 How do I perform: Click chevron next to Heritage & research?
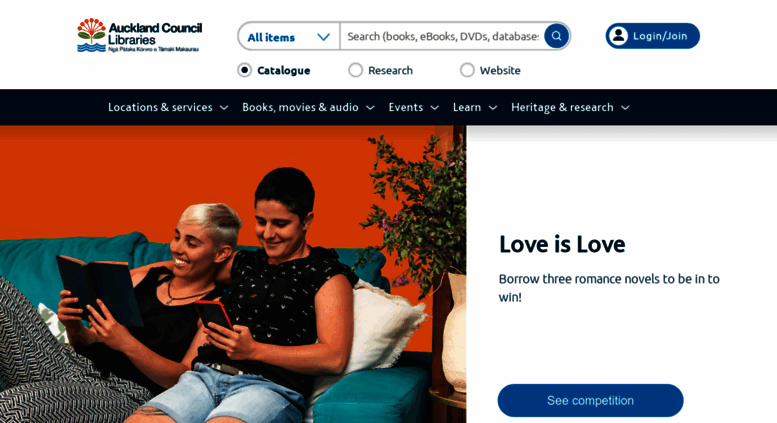point(625,107)
